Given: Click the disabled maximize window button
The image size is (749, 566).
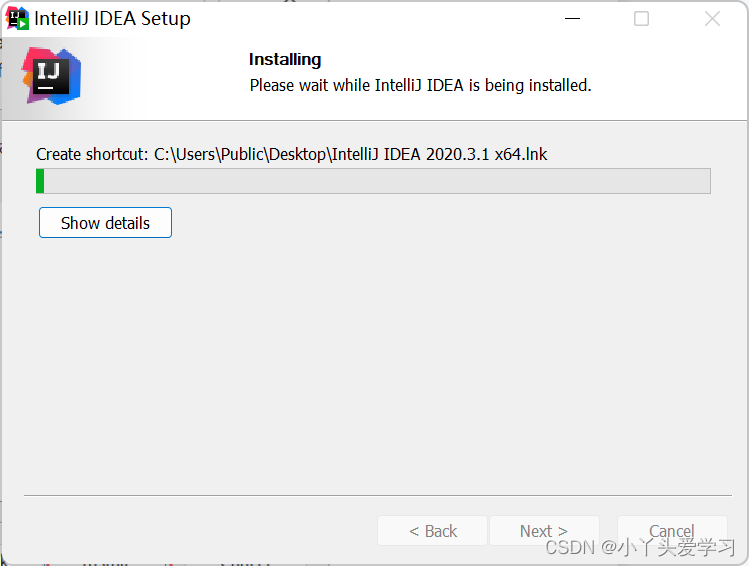Looking at the screenshot, I should pyautogui.click(x=641, y=19).
